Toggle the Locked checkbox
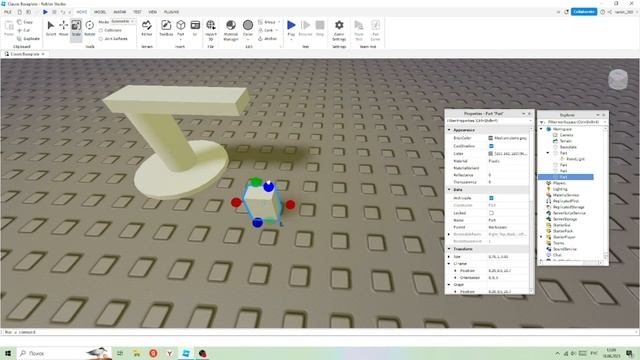Image resolution: width=640 pixels, height=360 pixels. (491, 213)
